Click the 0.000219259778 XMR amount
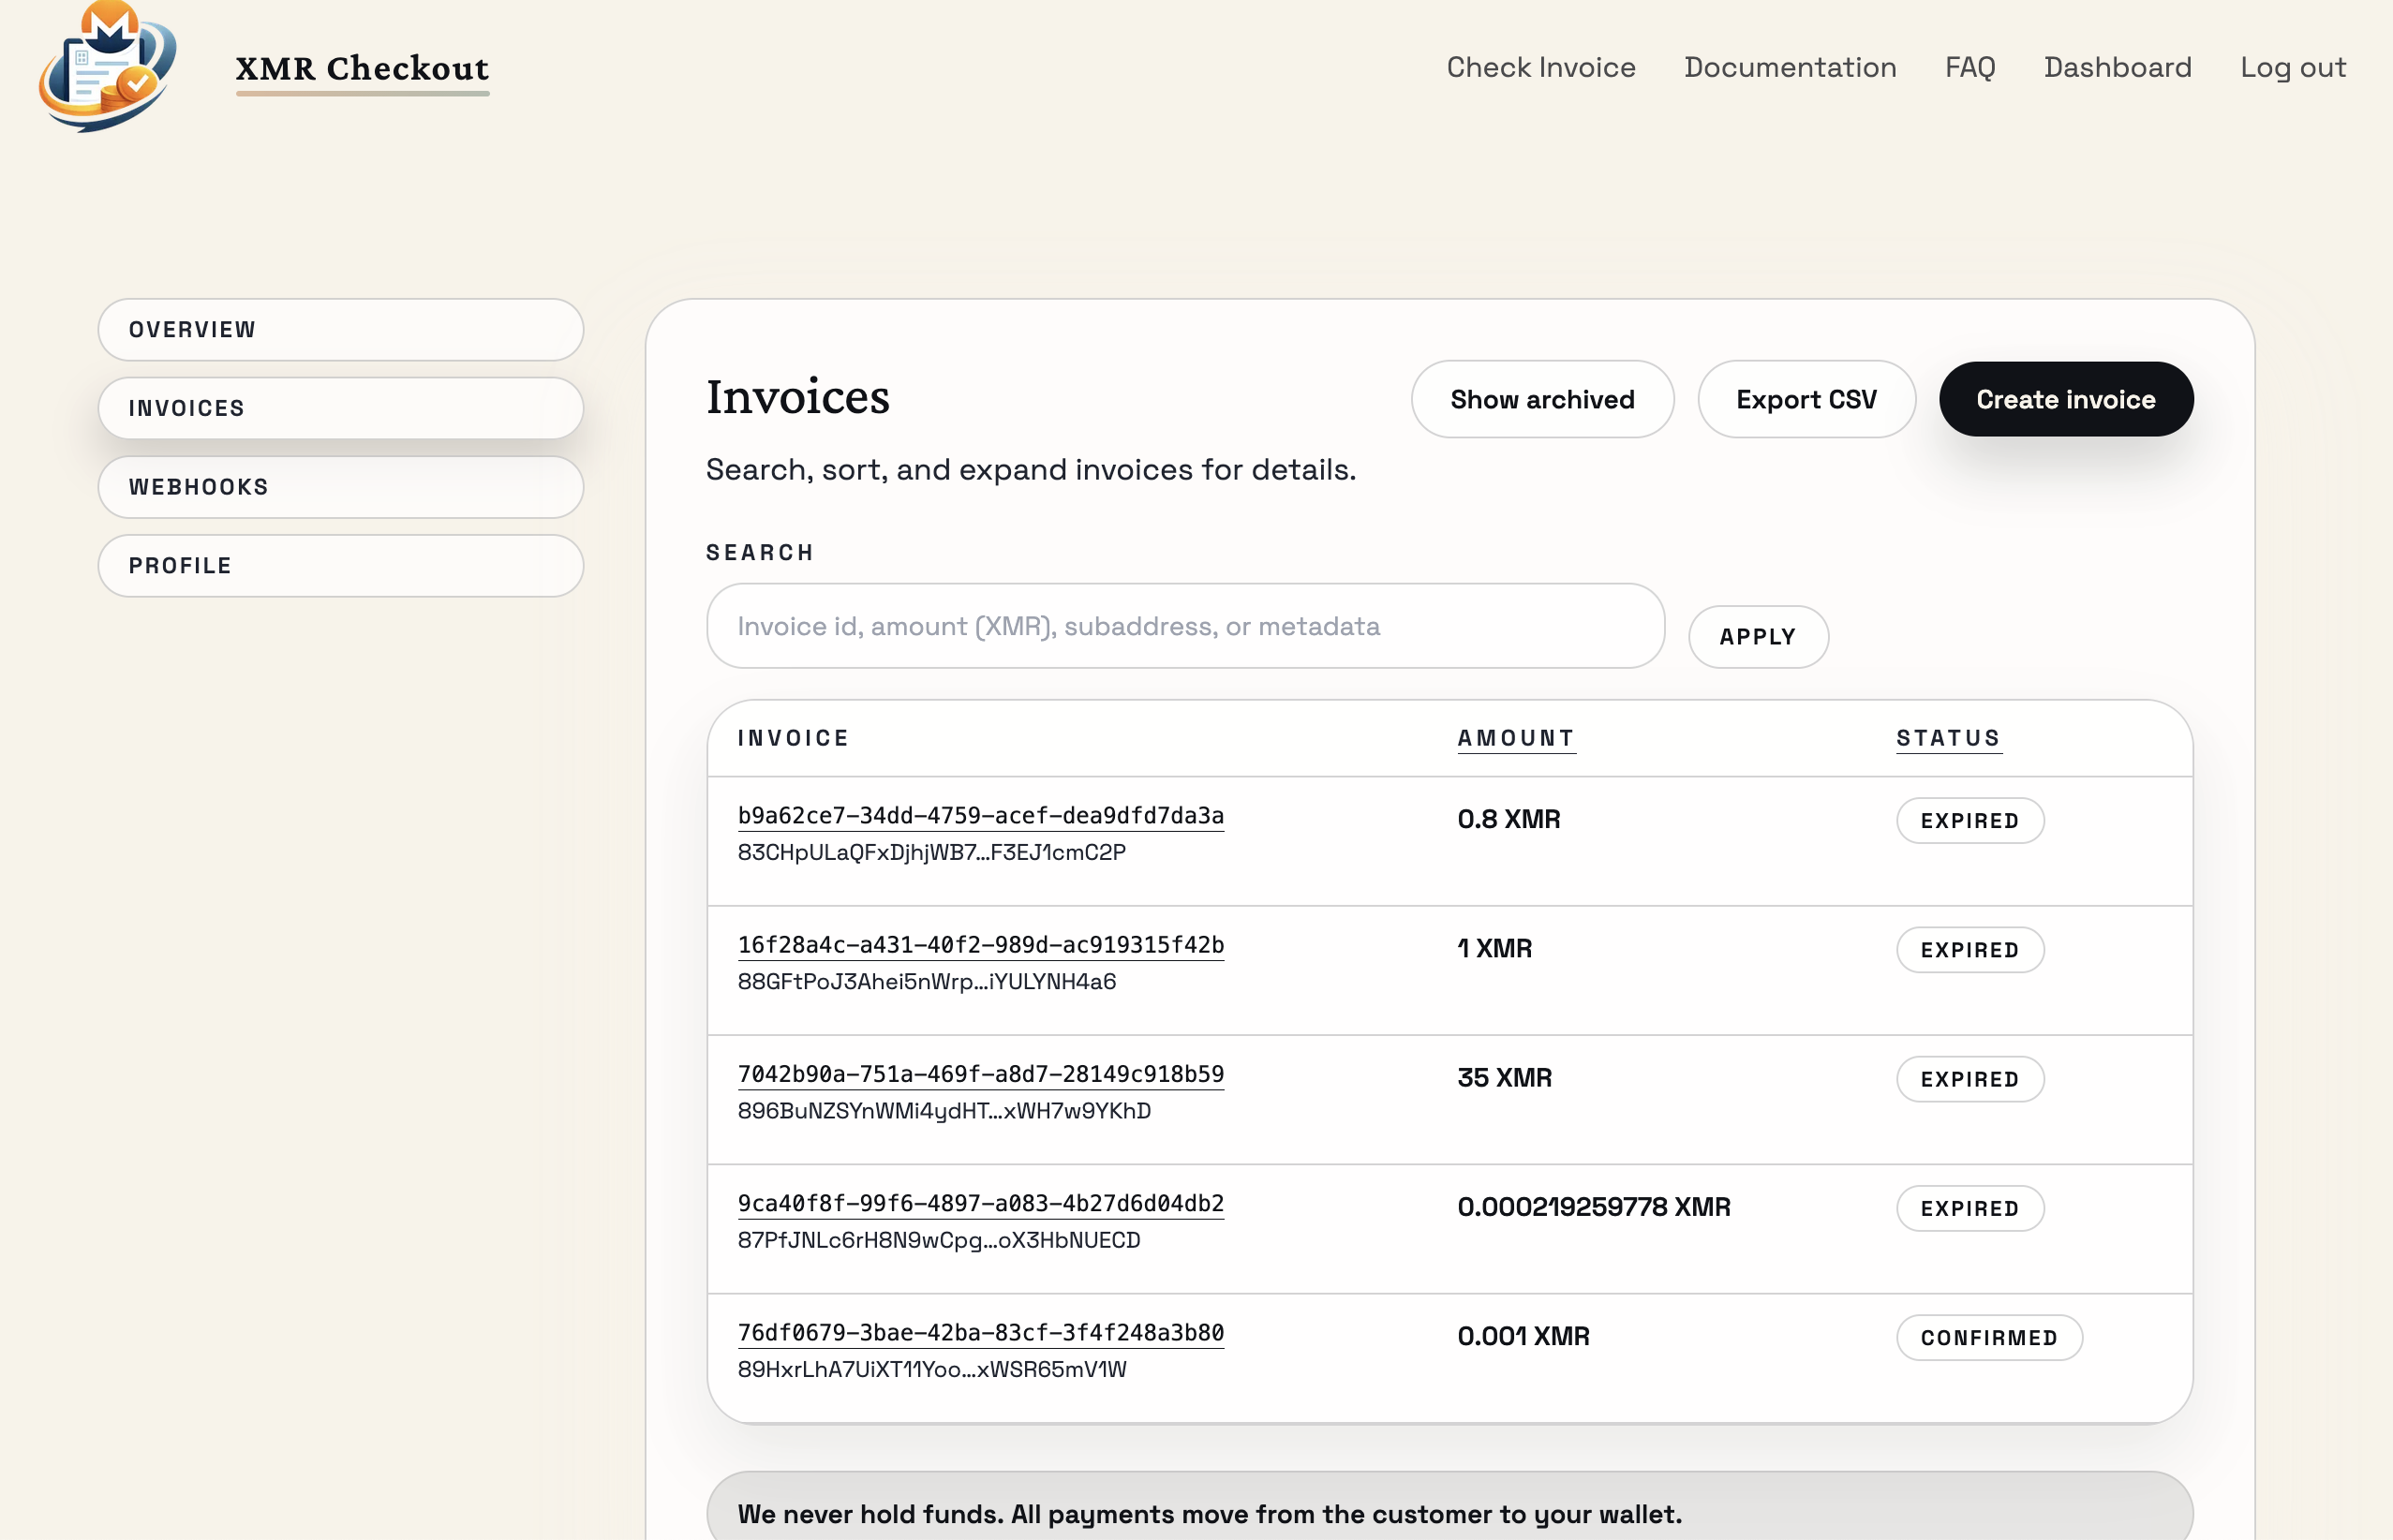The image size is (2393, 1540). (1594, 1207)
